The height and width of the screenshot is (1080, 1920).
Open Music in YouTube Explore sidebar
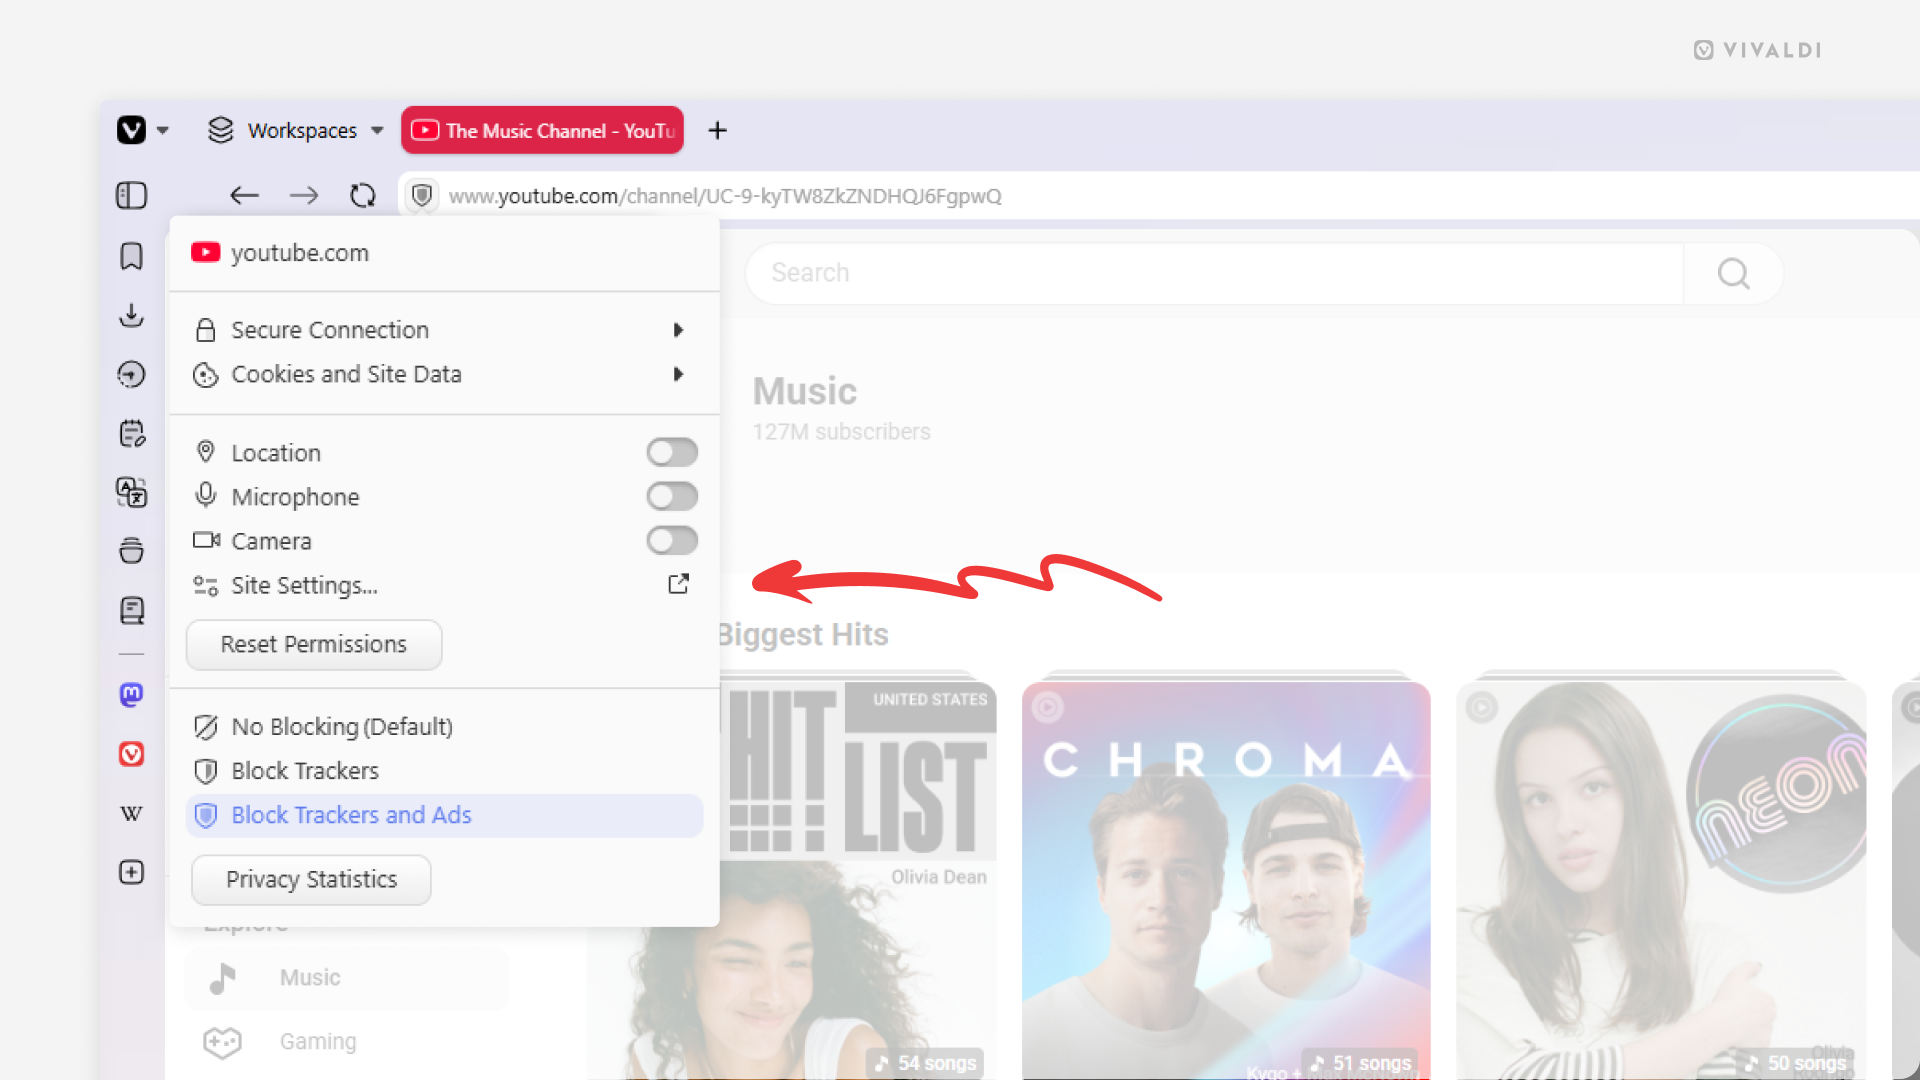pos(347,978)
